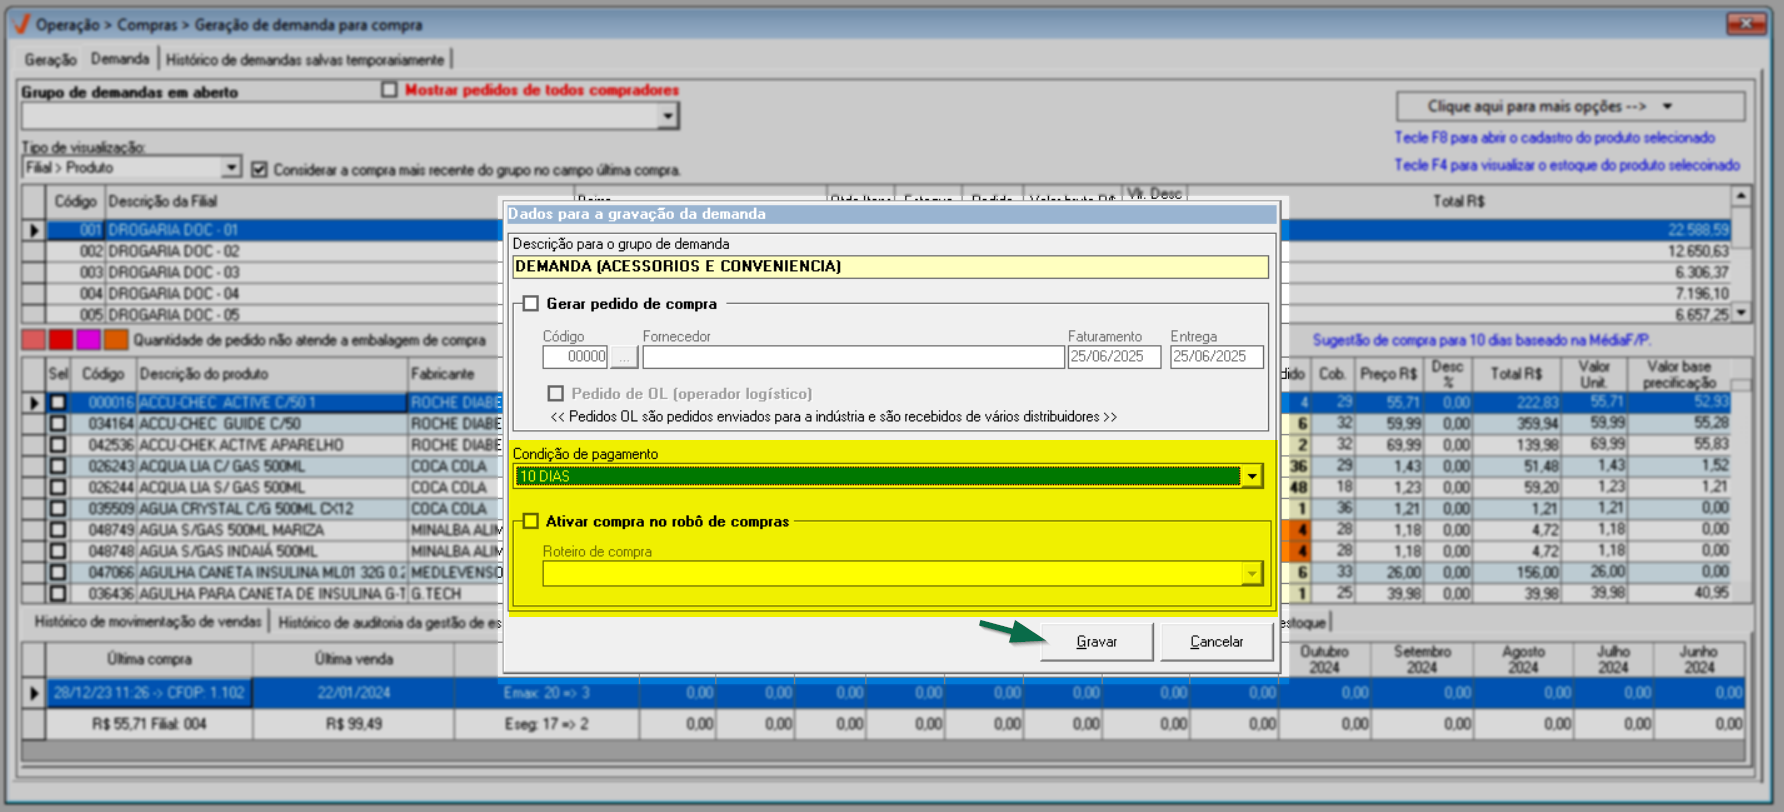1784x812 pixels.
Task: Check the ACQUA LIA S/ GAS 500ML checkbox
Action: 58,487
